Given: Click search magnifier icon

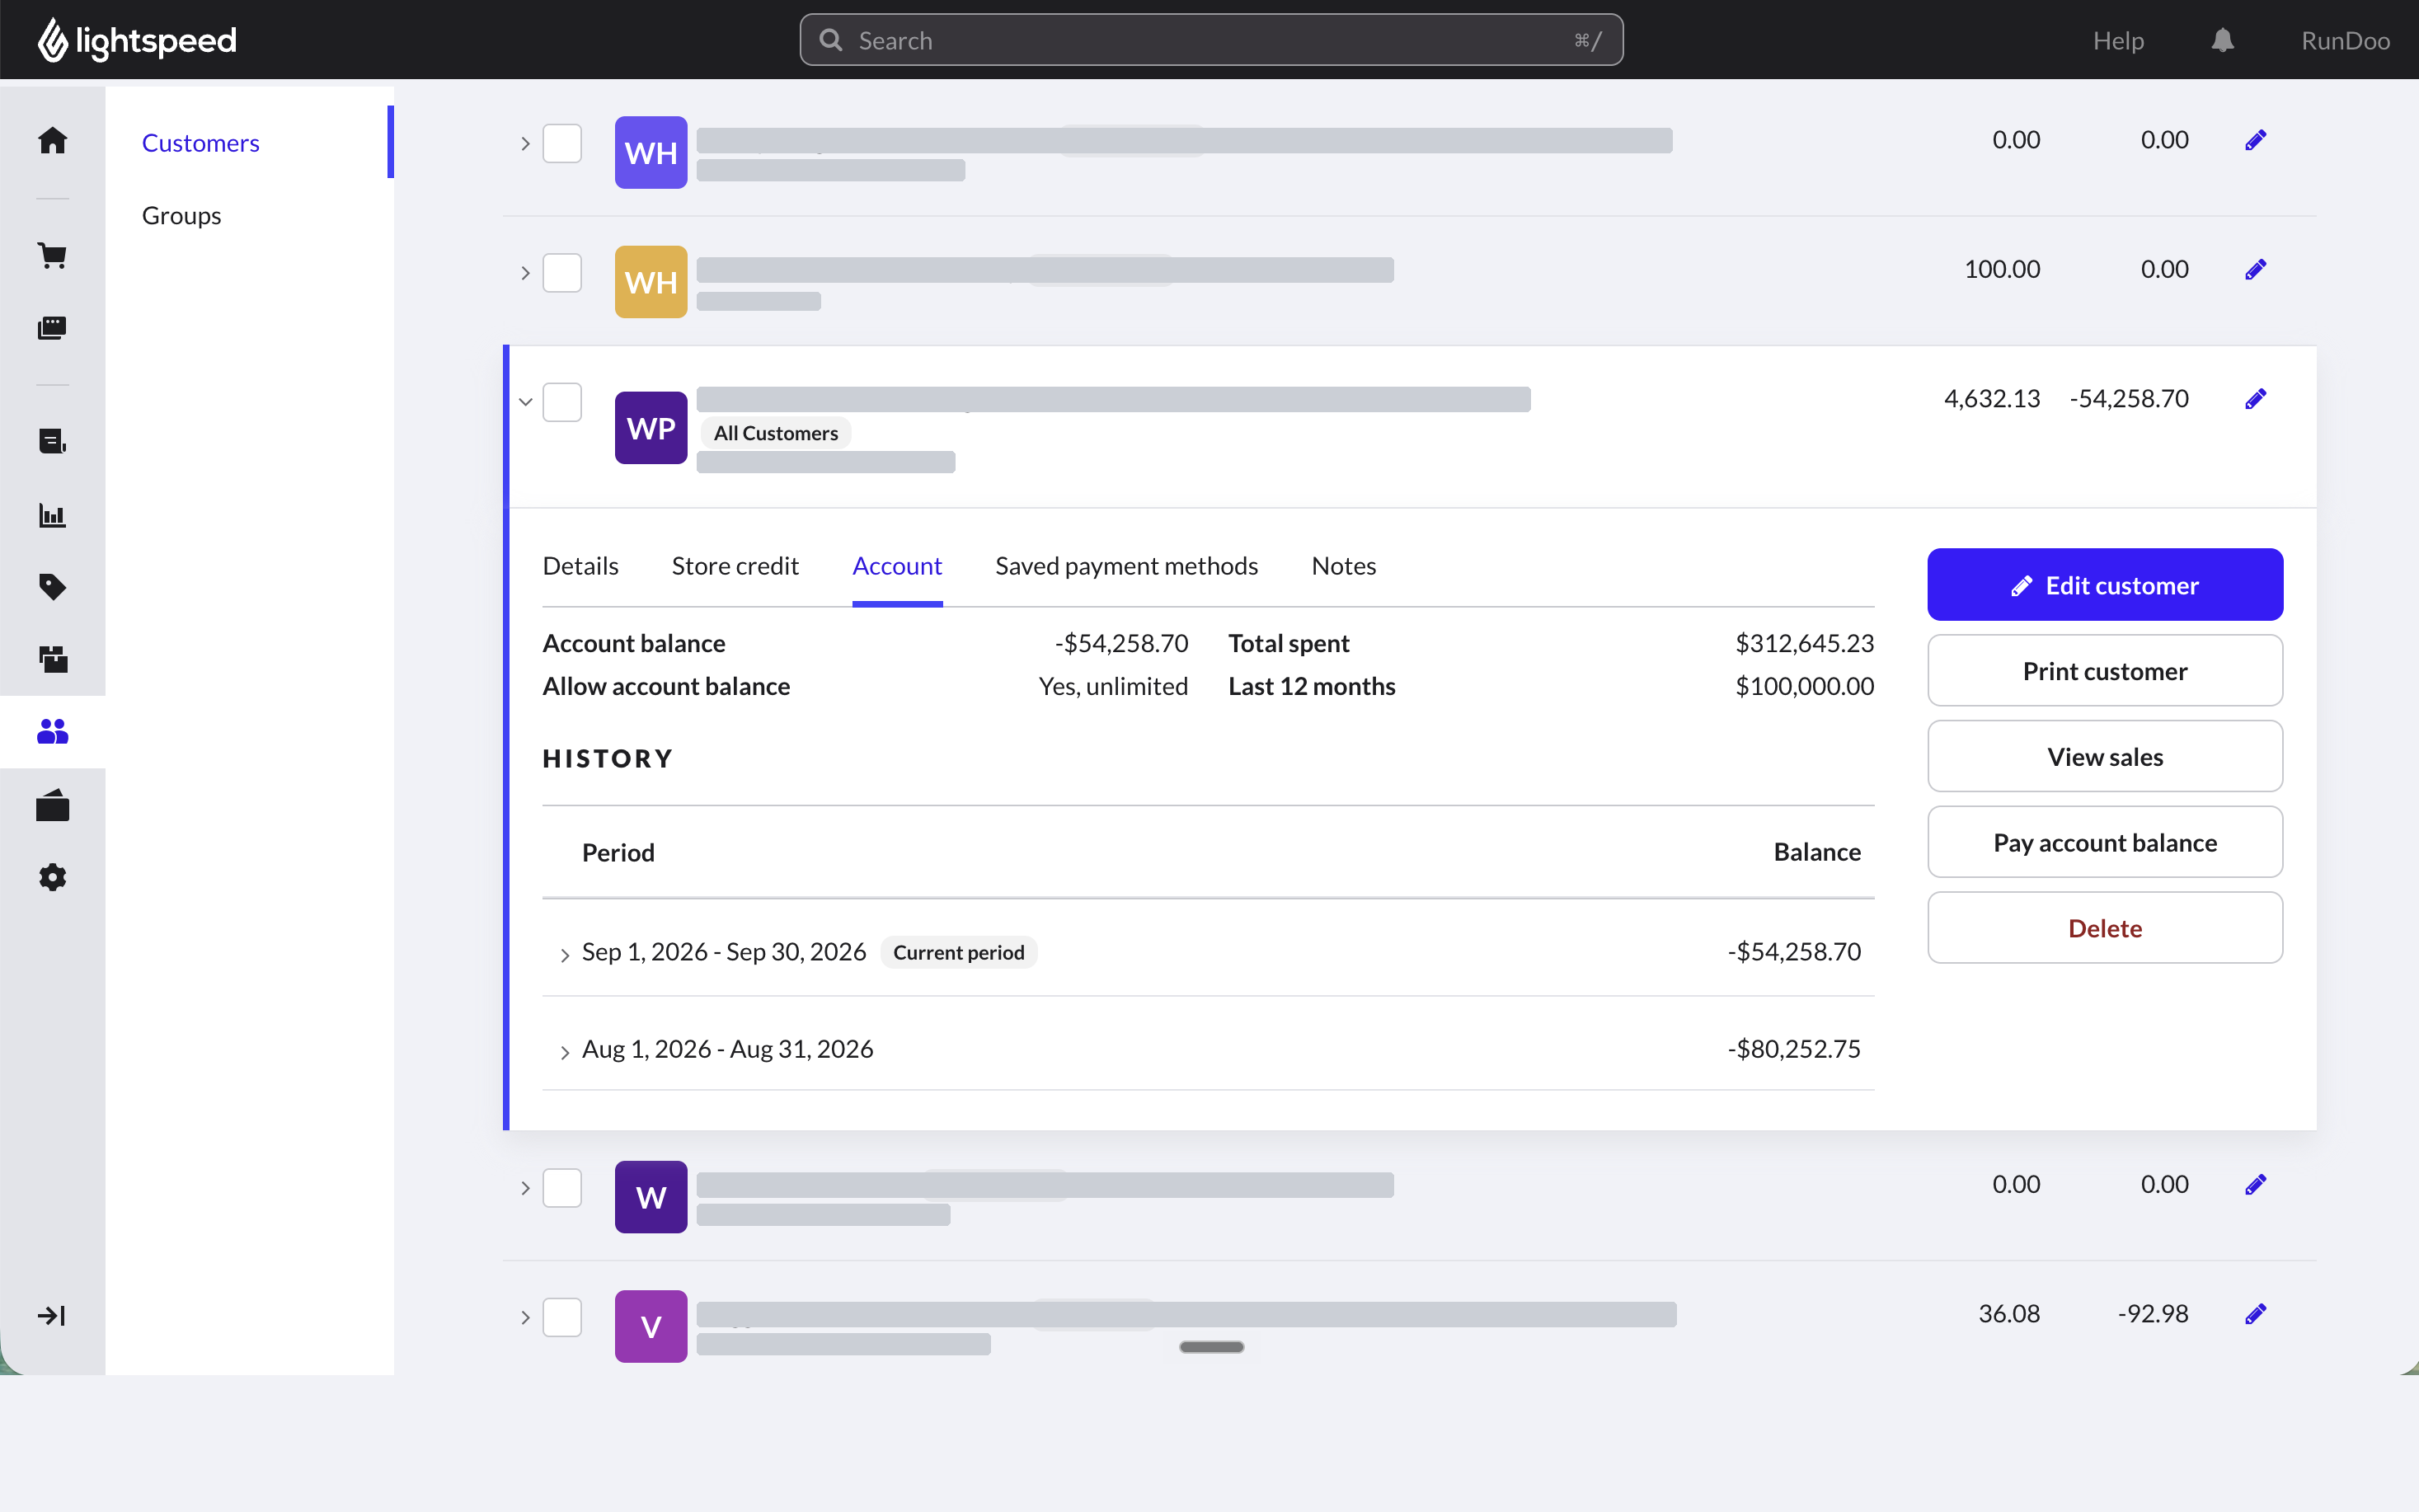Looking at the screenshot, I should 830,40.
